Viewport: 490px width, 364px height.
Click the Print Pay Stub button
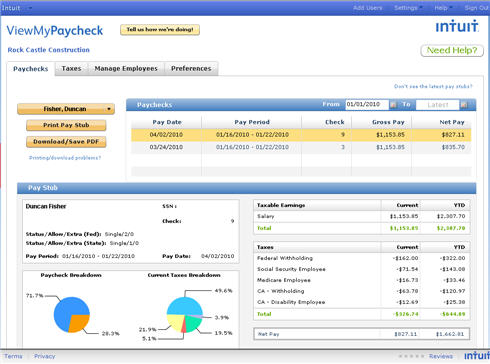click(x=66, y=125)
